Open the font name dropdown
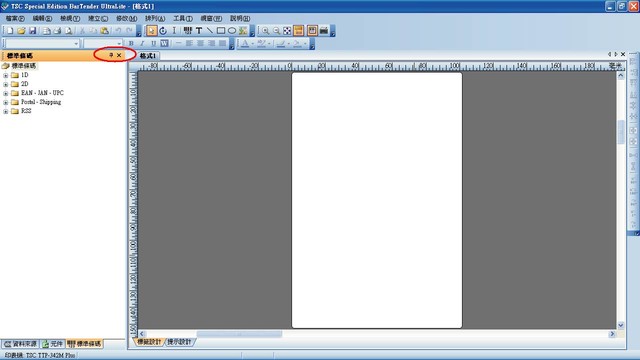This screenshot has height=360, width=640. pyautogui.click(x=76, y=43)
